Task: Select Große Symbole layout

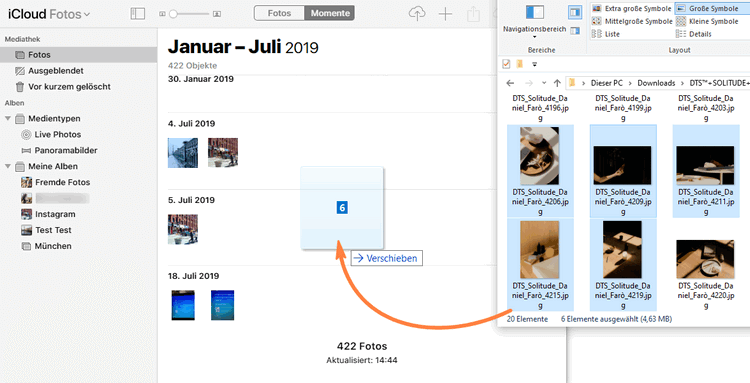Action: (x=713, y=9)
